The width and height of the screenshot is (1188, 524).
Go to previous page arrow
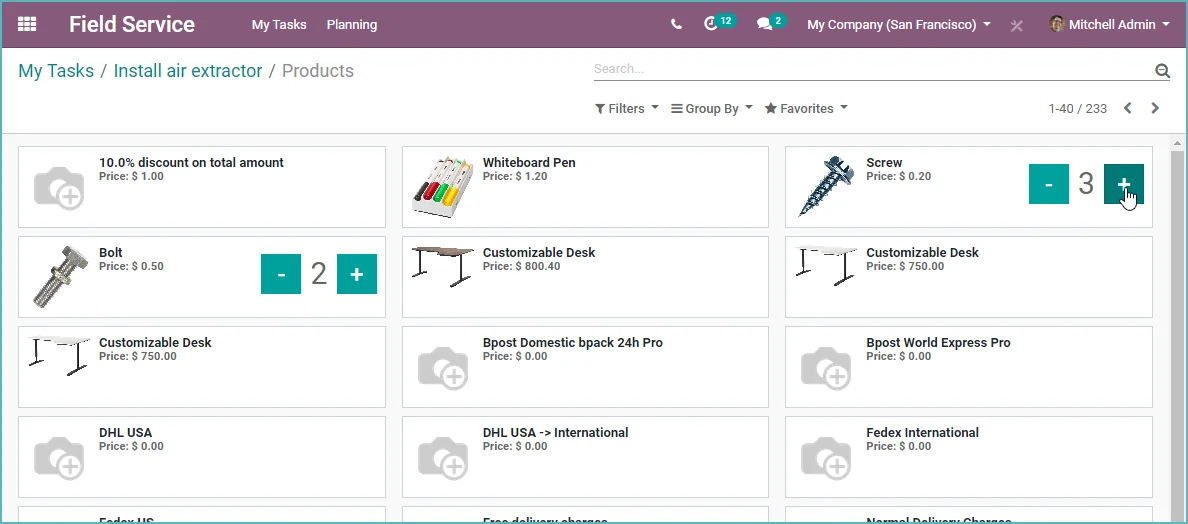(x=1127, y=108)
